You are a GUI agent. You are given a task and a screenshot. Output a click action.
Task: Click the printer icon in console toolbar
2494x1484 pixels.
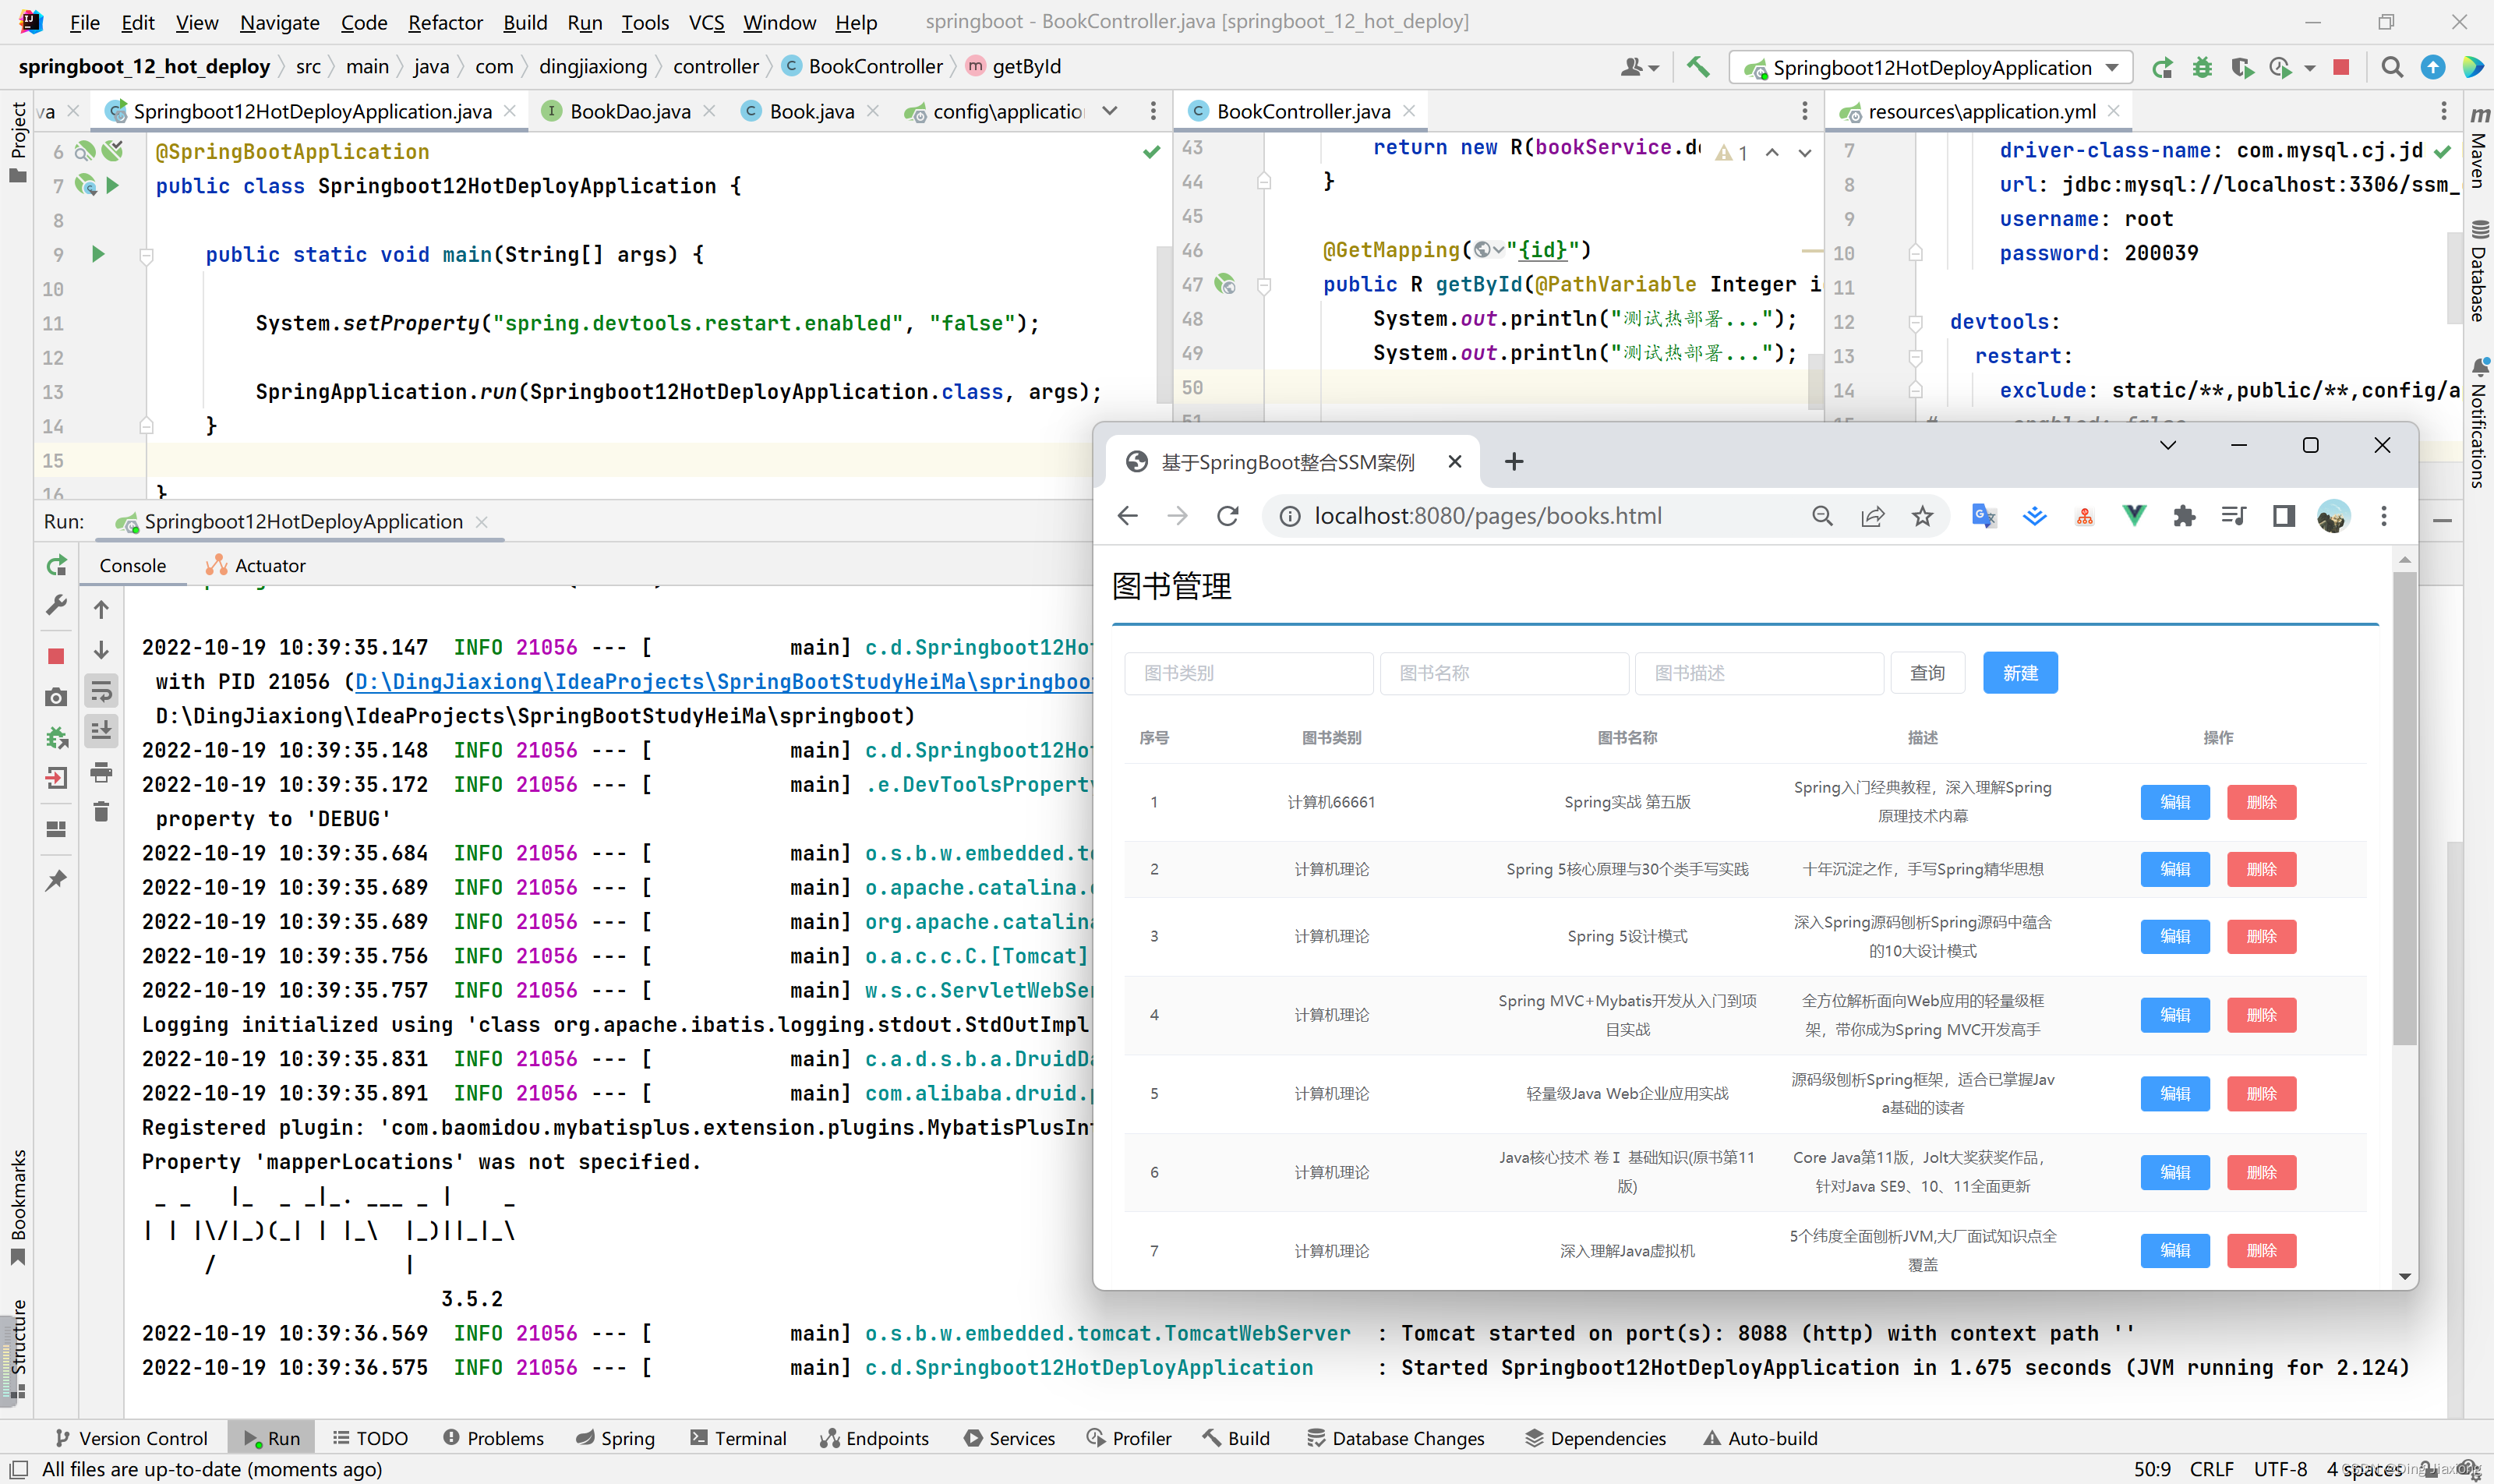[101, 772]
